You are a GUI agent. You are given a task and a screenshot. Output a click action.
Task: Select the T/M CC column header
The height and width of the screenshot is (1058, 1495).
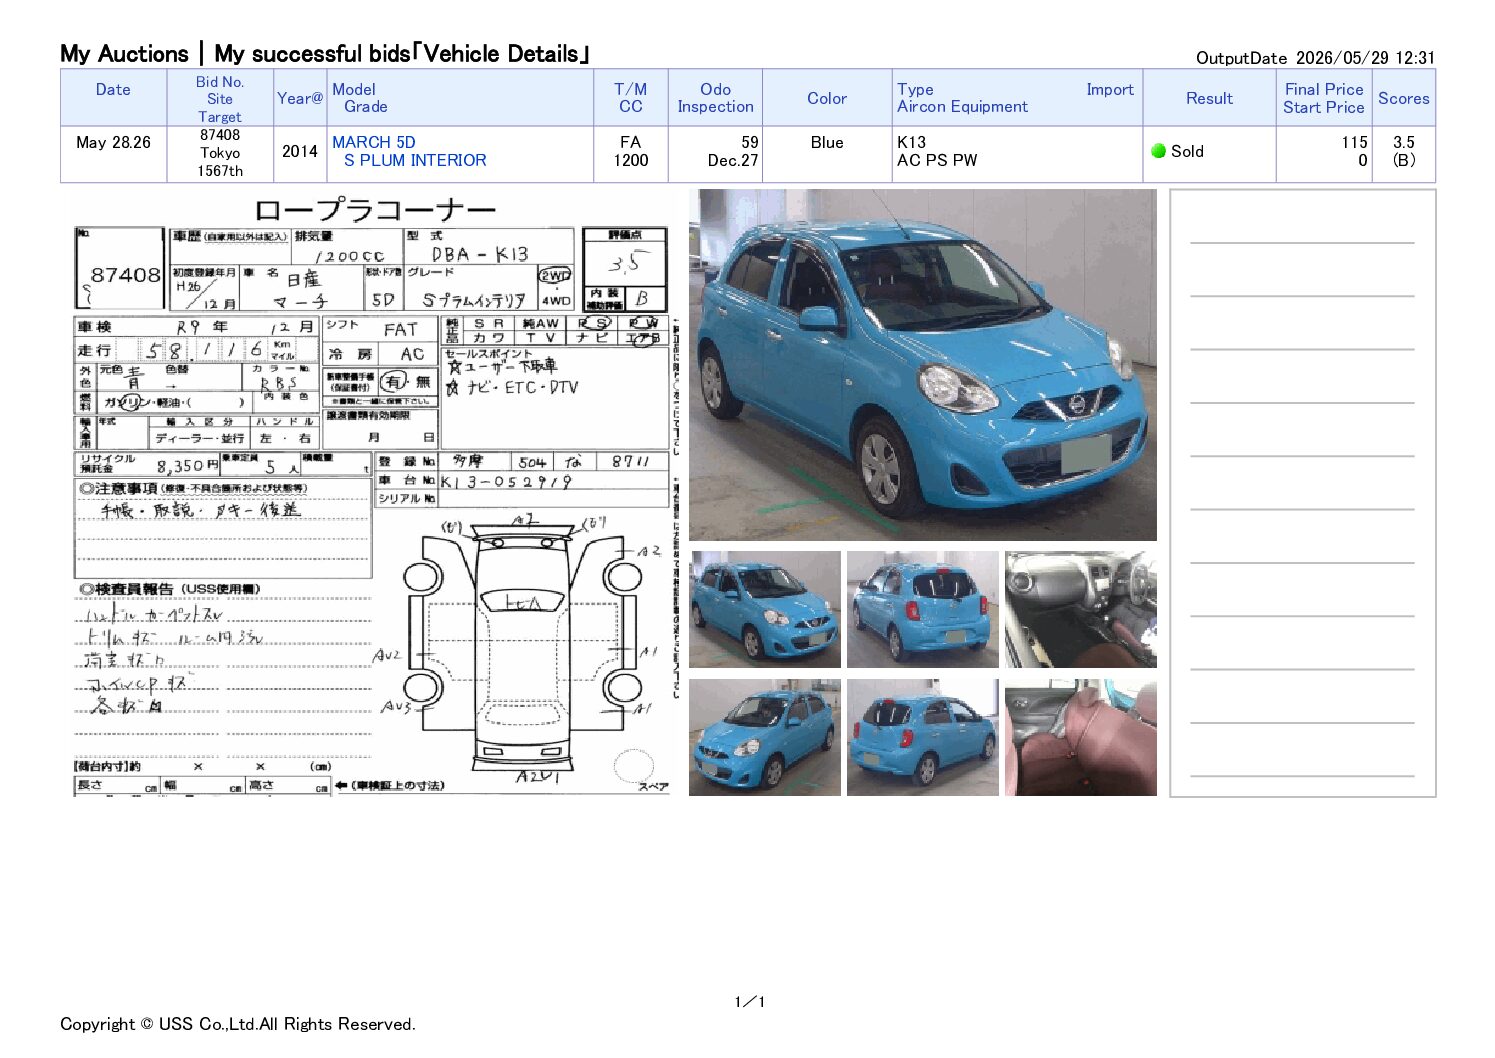click(630, 98)
